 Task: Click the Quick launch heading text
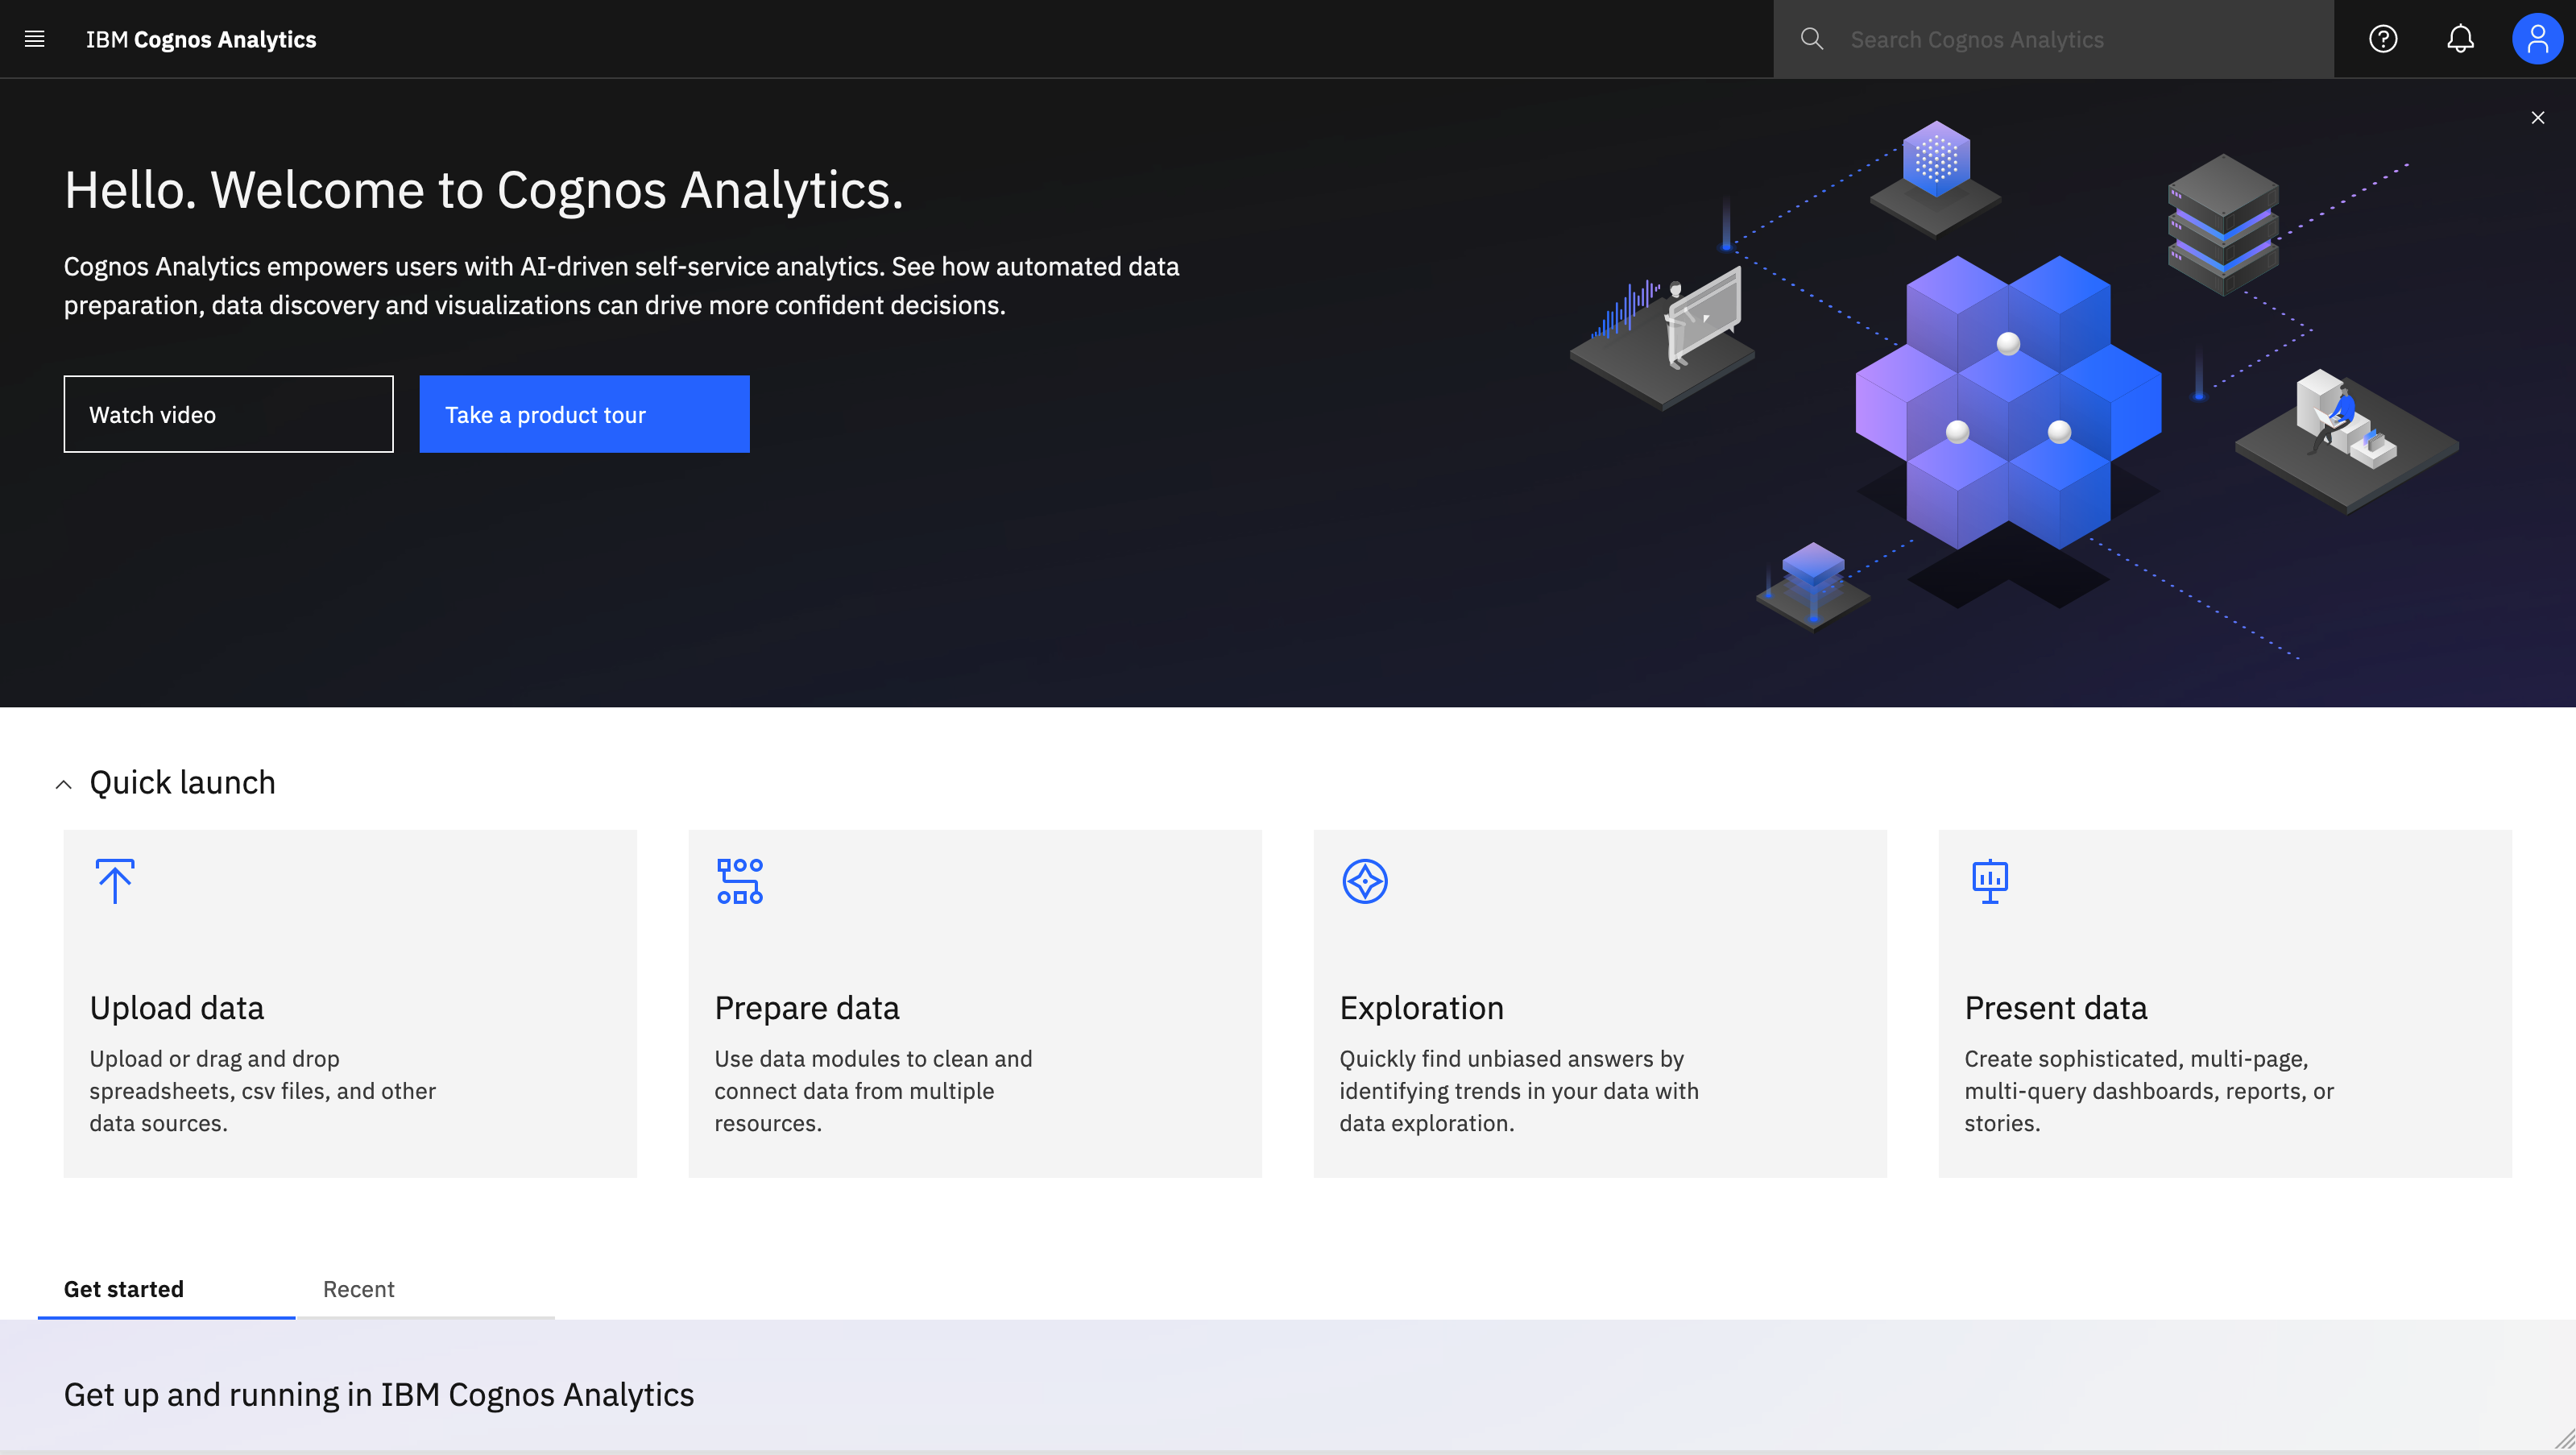[x=182, y=783]
